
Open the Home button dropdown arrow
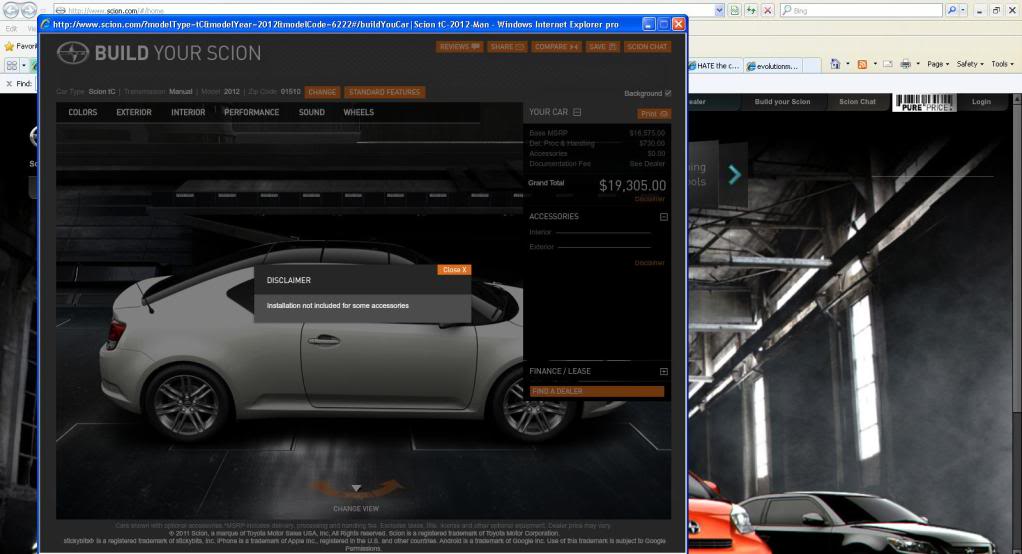click(x=847, y=64)
